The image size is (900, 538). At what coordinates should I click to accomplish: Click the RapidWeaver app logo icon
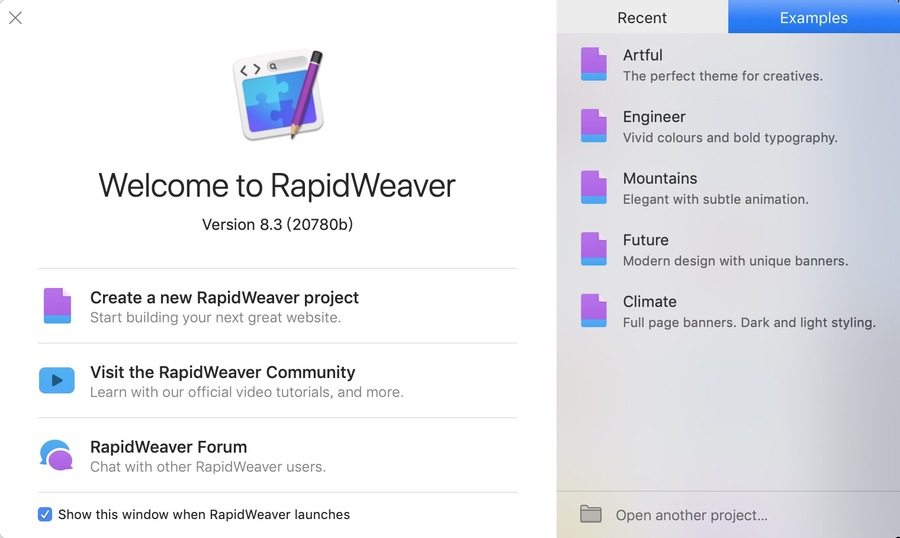[277, 94]
